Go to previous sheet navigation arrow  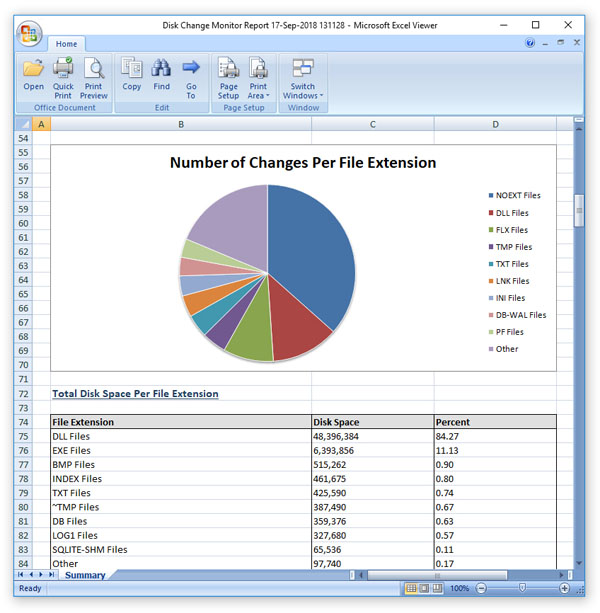31,575
